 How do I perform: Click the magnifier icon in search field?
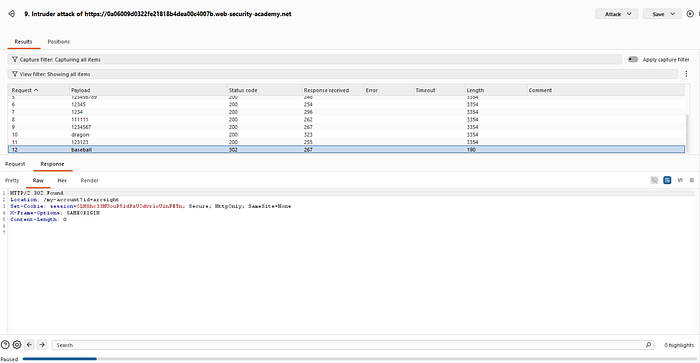coord(648,345)
